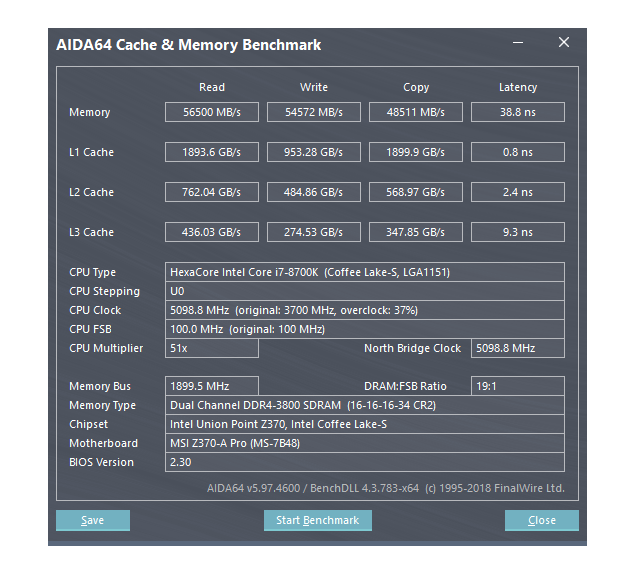Click the BIOS Version label
The height and width of the screenshot is (588, 637).
(101, 462)
